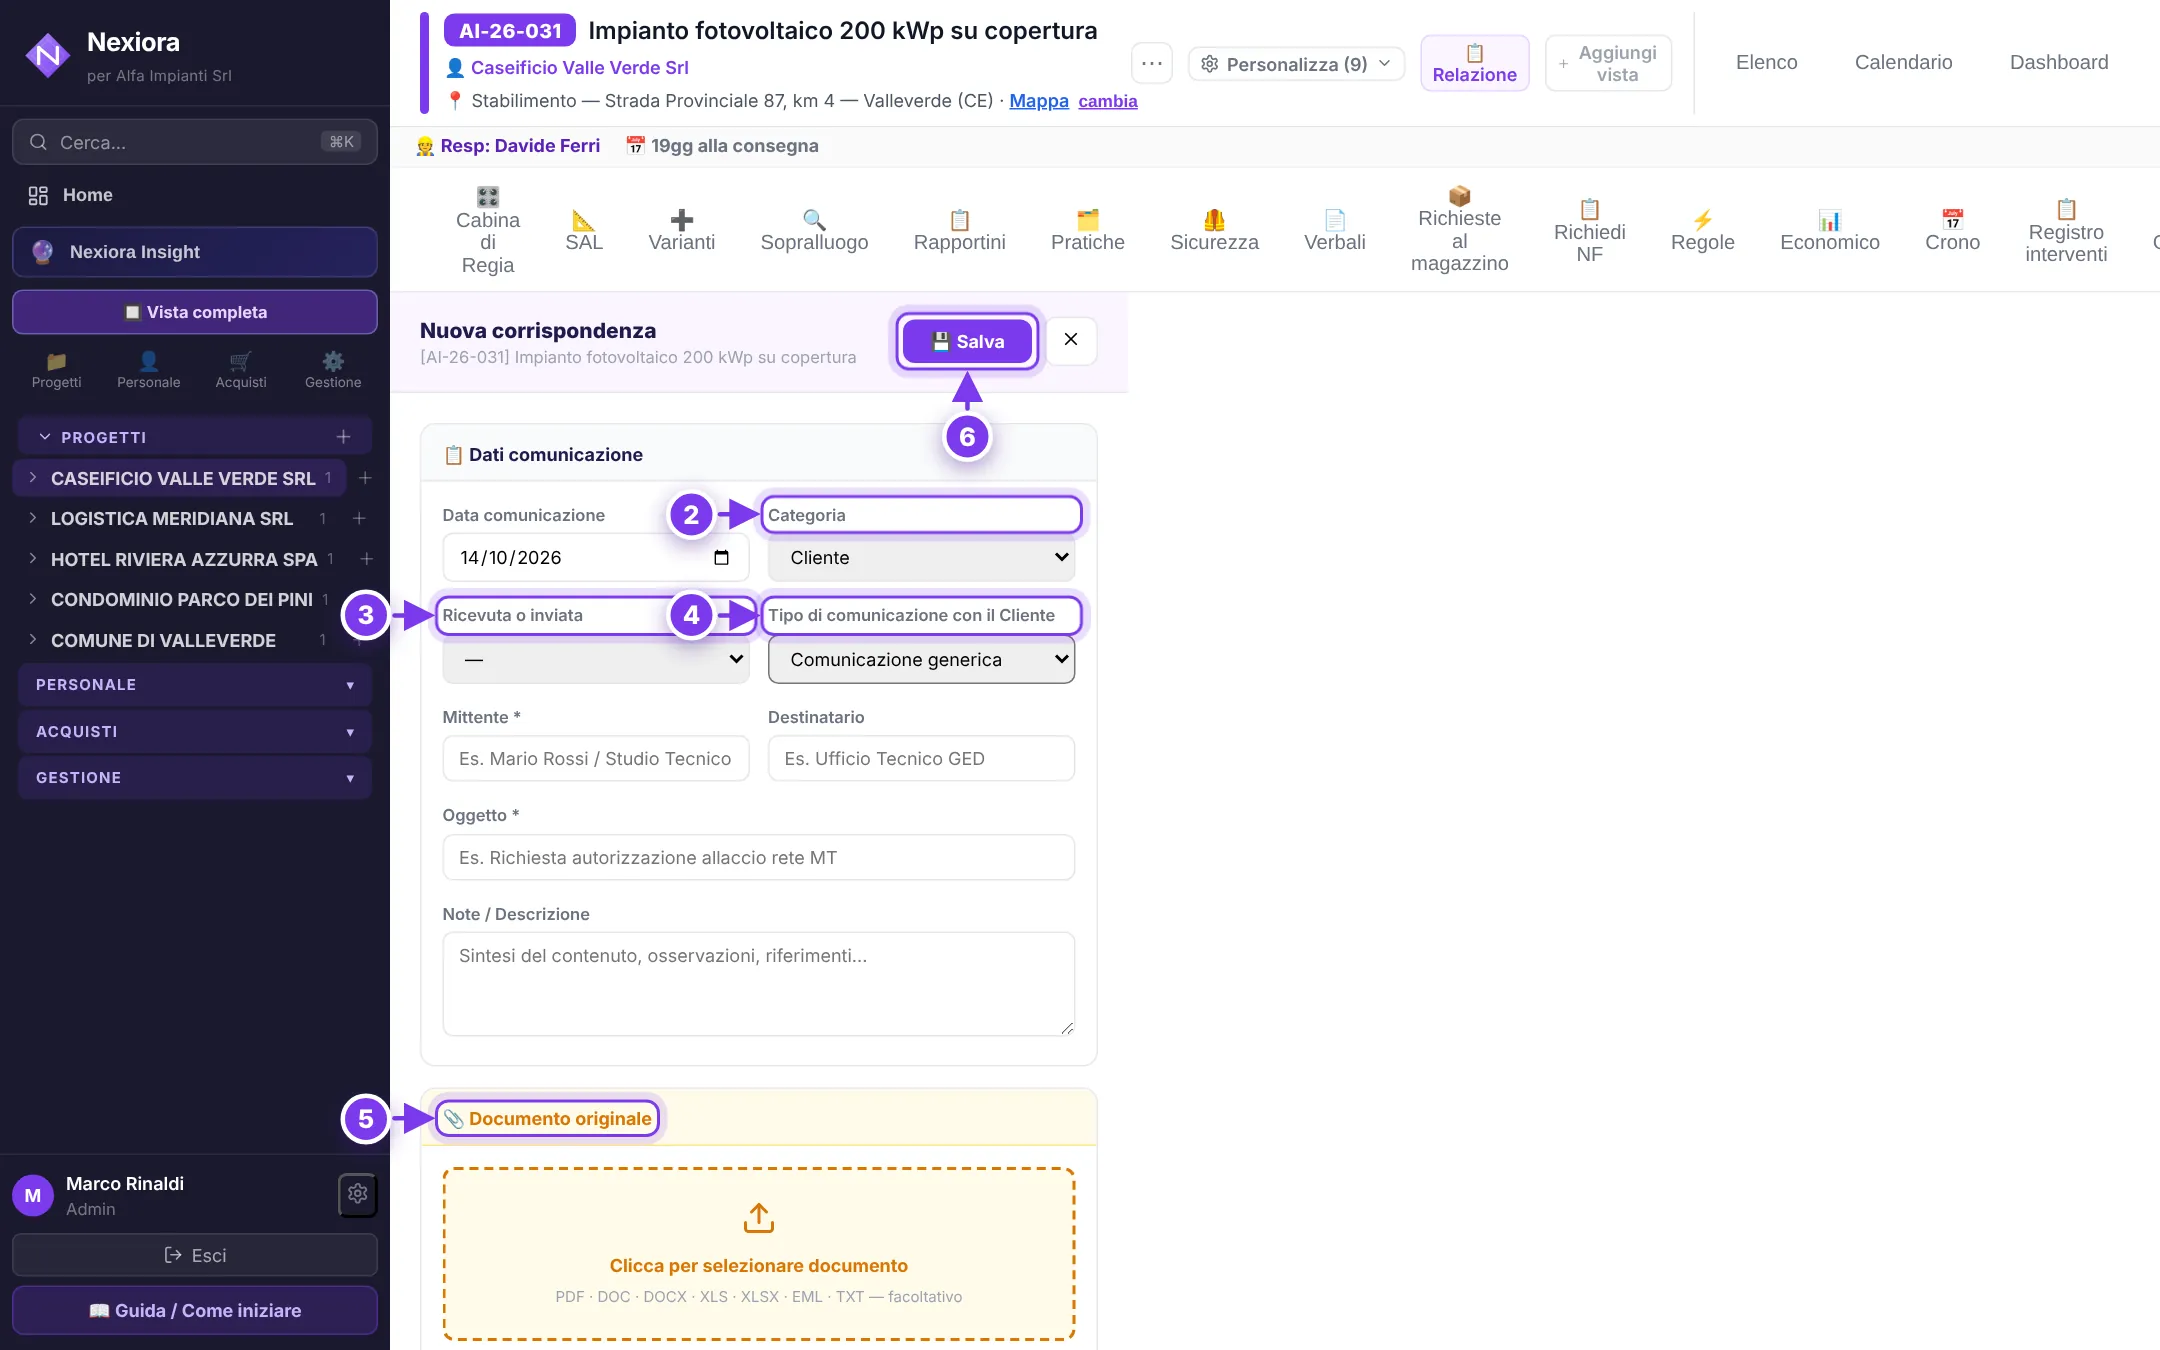The height and width of the screenshot is (1350, 2160).
Task: Expand the PERSONALE sidebar section
Action: [195, 685]
